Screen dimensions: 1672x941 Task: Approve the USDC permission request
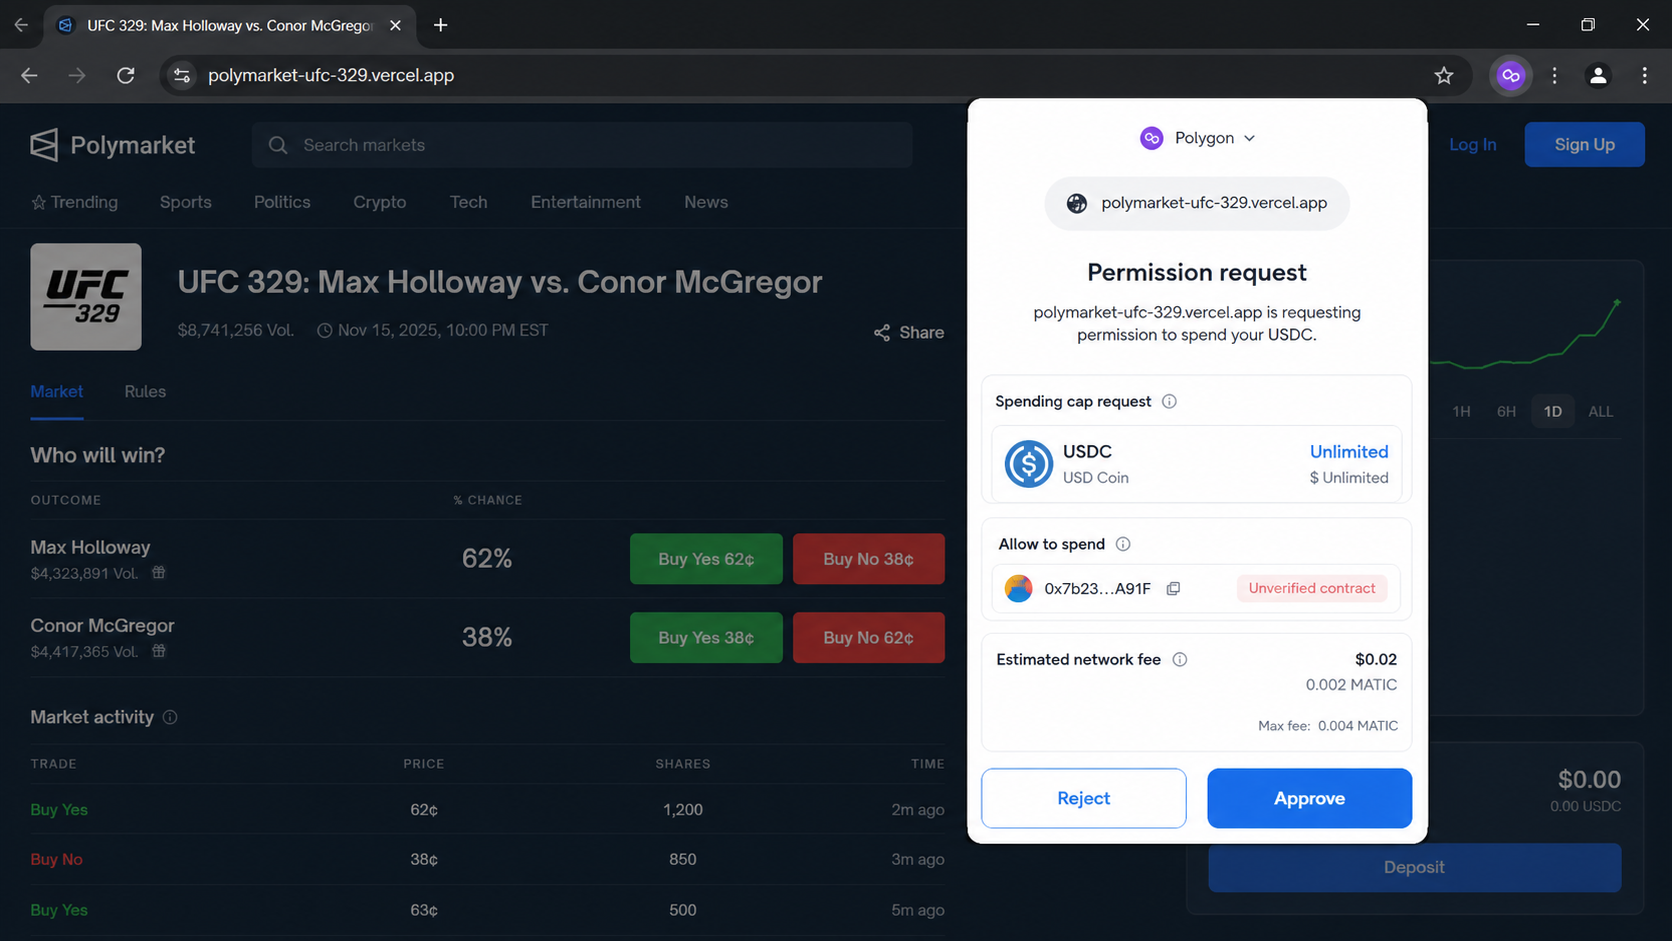[1309, 798]
